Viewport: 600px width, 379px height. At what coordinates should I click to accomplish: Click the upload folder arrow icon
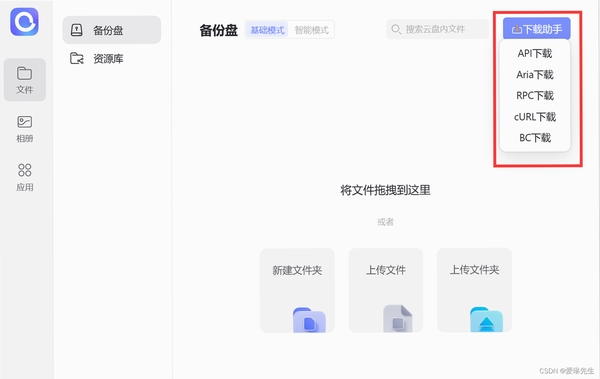tap(486, 319)
